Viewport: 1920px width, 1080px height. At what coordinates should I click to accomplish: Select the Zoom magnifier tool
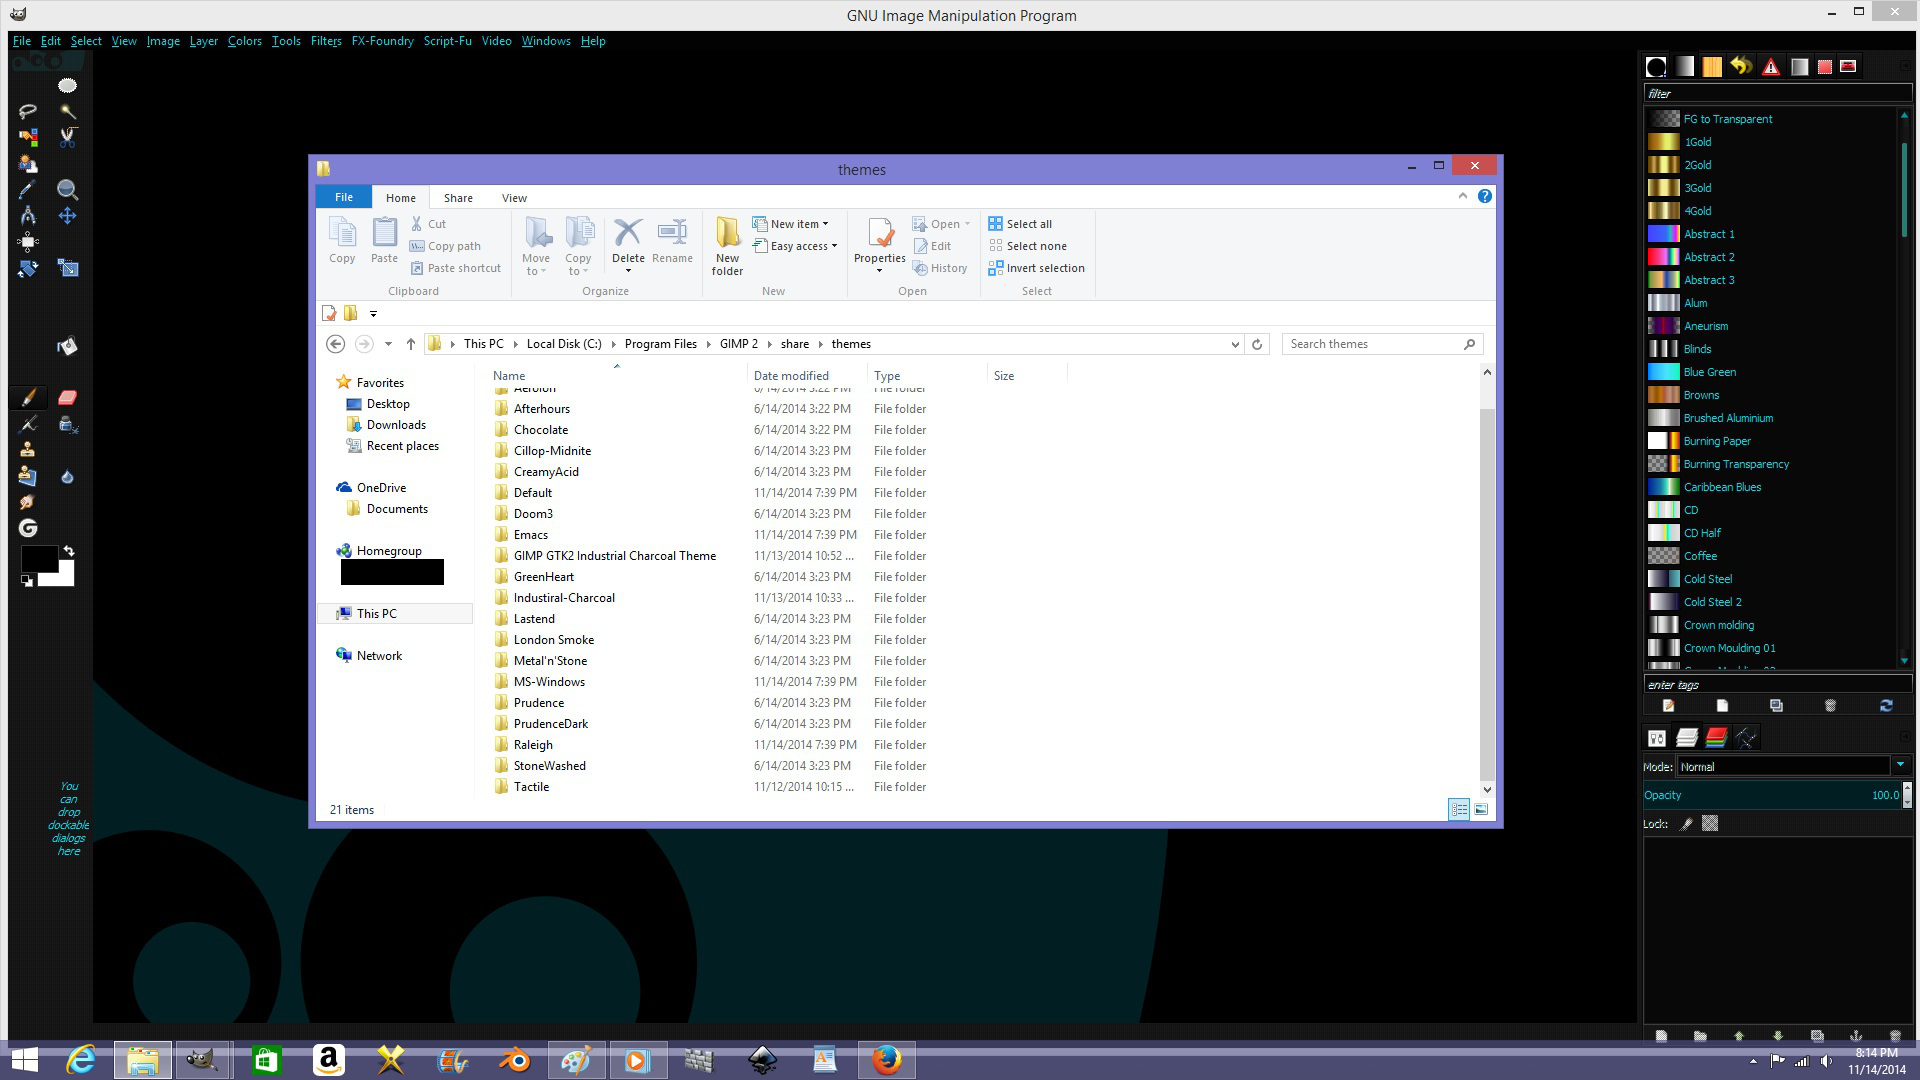[x=67, y=189]
